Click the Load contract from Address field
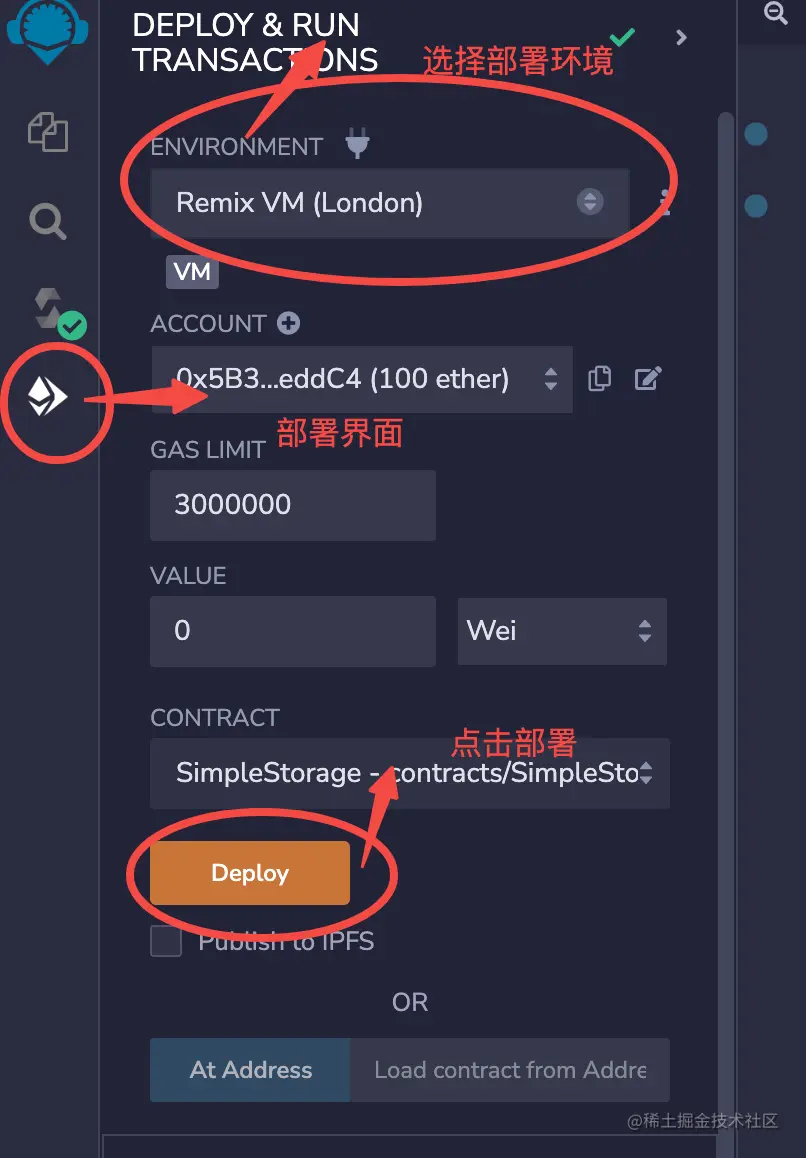Viewport: 806px width, 1158px height. [510, 1070]
